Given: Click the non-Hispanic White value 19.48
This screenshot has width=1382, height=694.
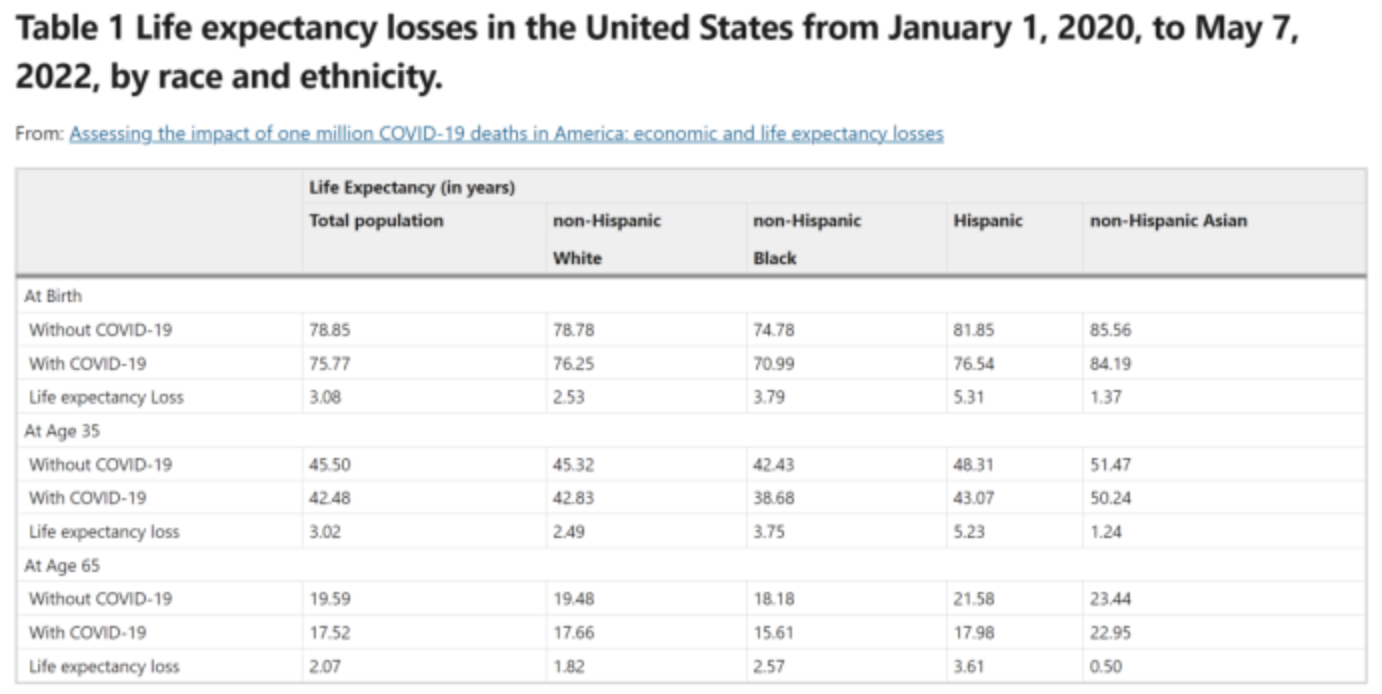Looking at the screenshot, I should (x=573, y=599).
